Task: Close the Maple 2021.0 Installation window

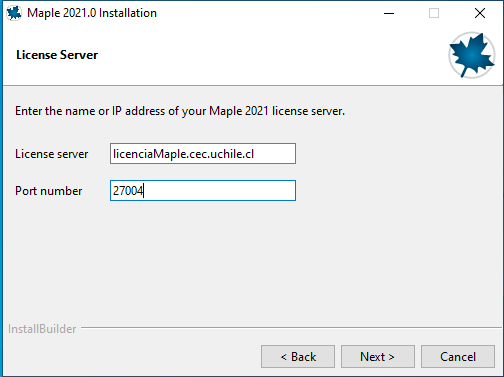Action: click(480, 13)
